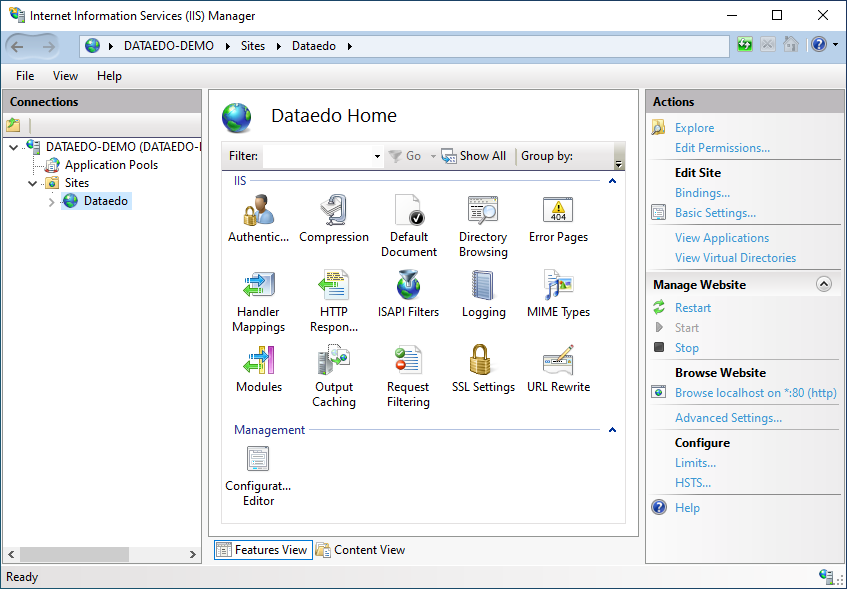Open the Authentication feature icon

pos(258,211)
